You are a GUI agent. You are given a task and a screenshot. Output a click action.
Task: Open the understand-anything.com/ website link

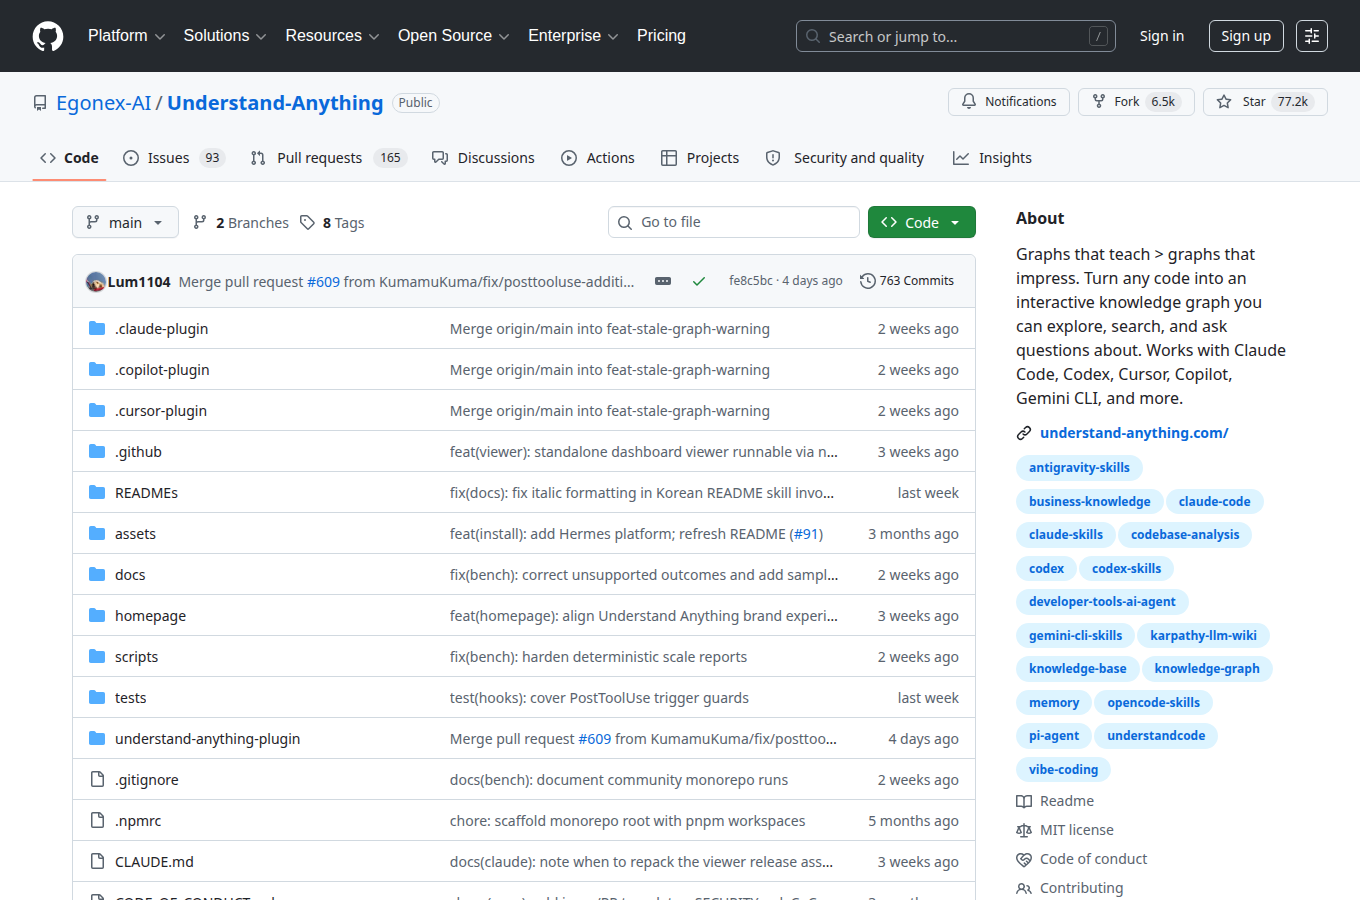click(1134, 433)
